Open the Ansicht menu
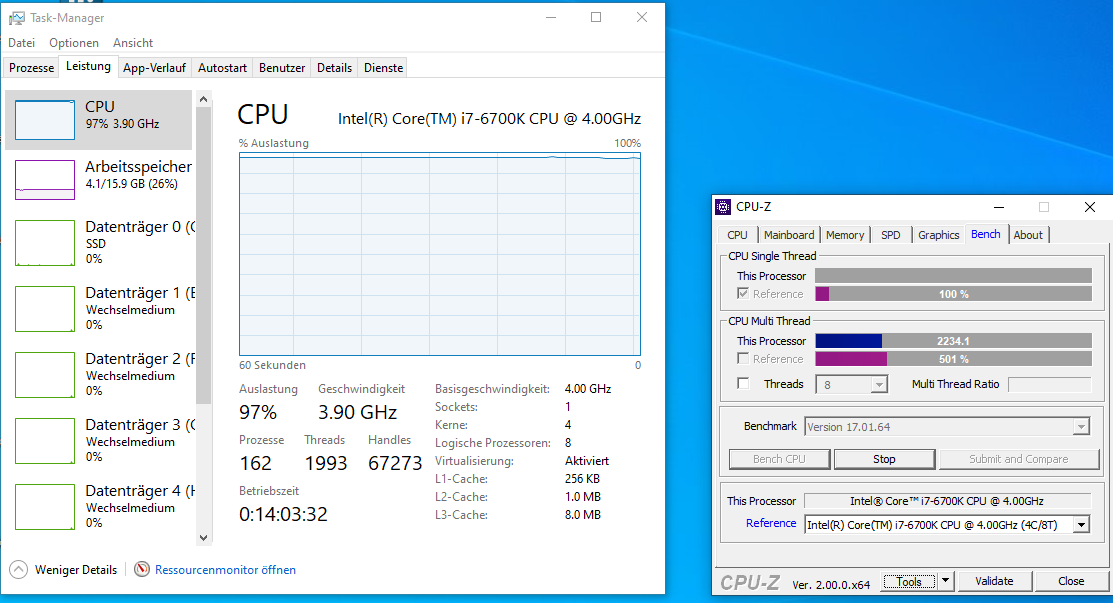The image size is (1113, 603). coord(133,43)
